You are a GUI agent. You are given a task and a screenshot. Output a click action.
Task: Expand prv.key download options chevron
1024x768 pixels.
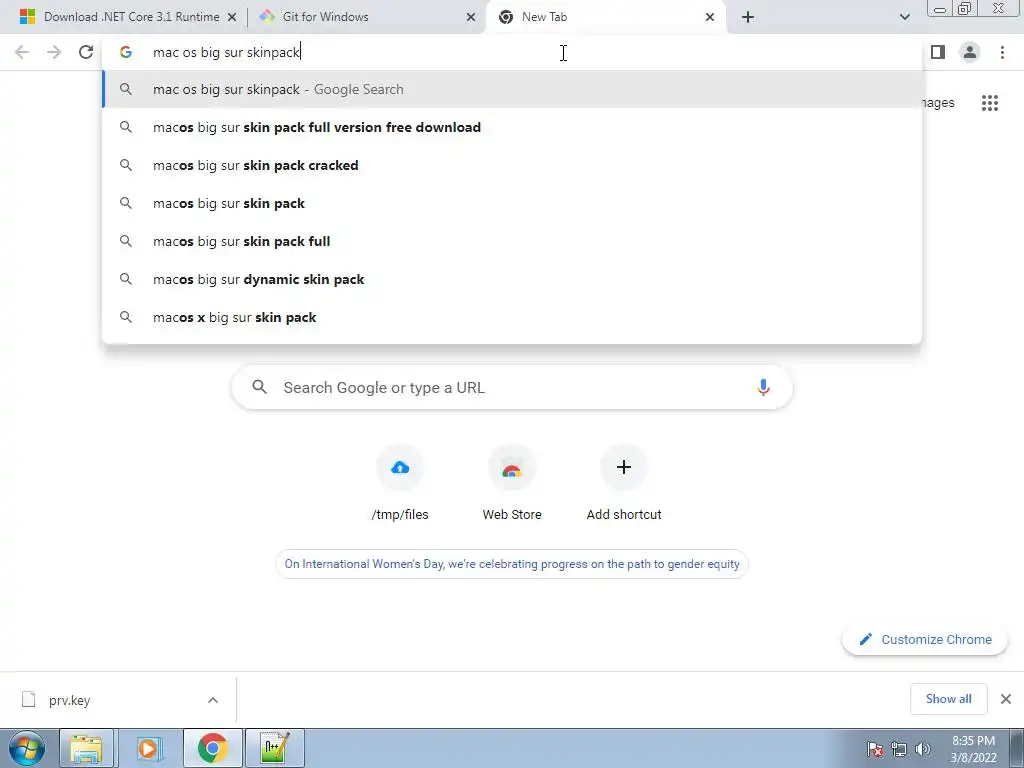click(x=213, y=700)
